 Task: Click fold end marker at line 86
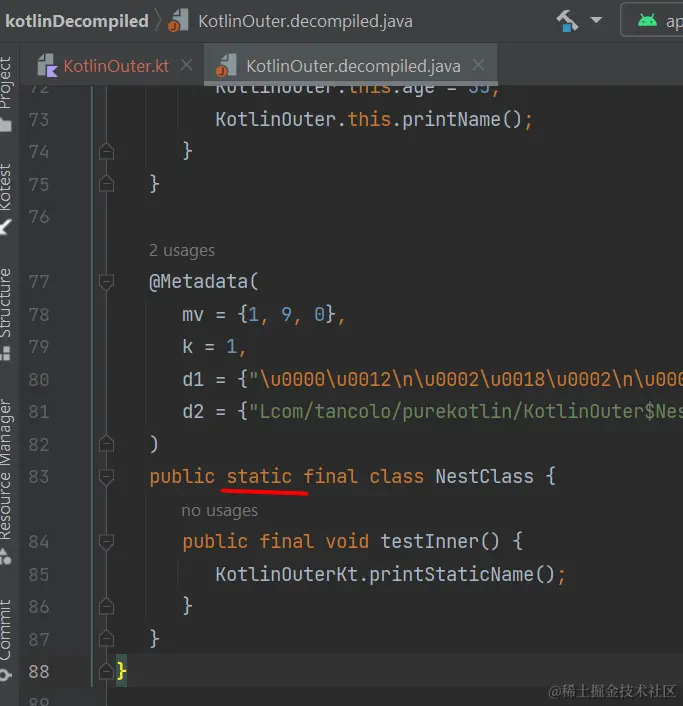pos(106,606)
